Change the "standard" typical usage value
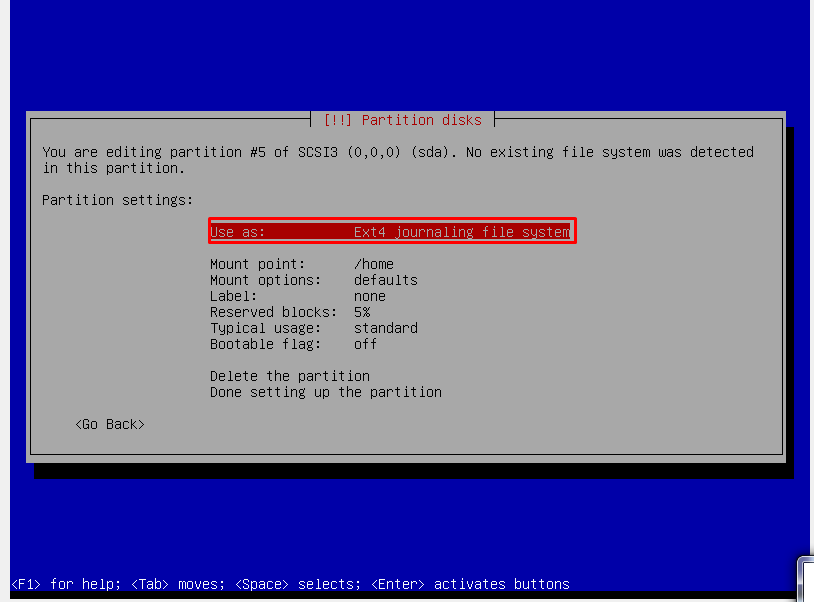 click(x=386, y=328)
